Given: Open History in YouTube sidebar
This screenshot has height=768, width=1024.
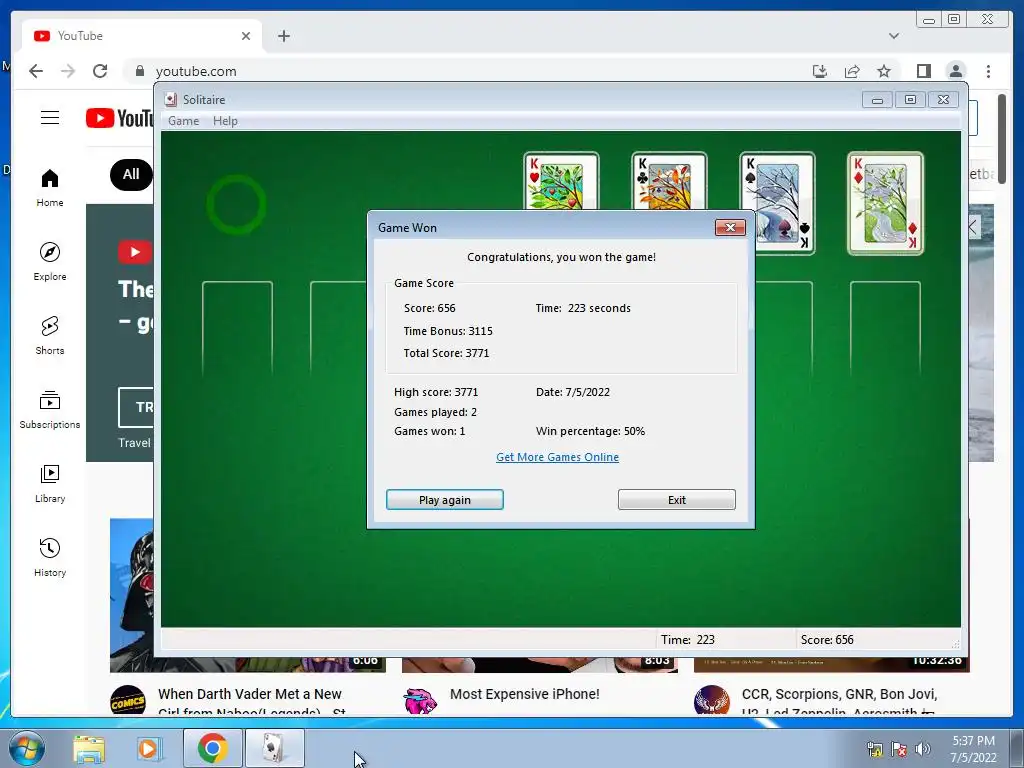Looking at the screenshot, I should point(50,557).
